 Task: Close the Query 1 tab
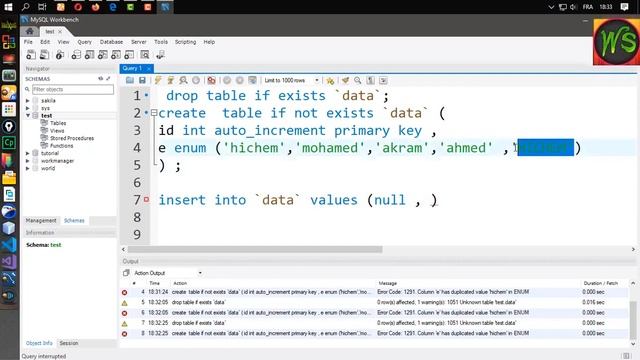point(149,69)
